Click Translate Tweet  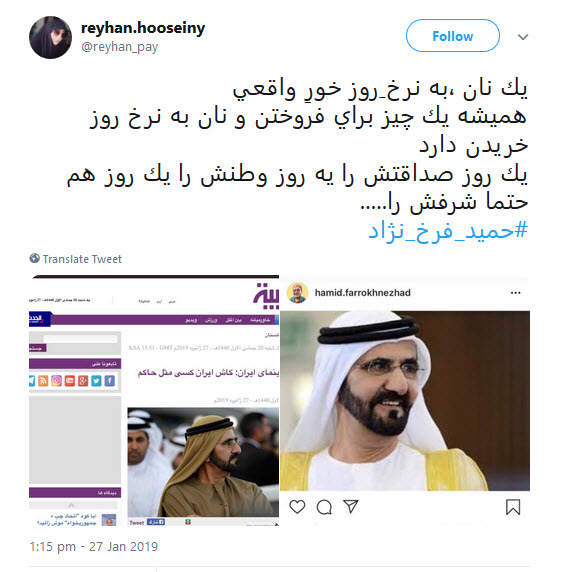(x=82, y=259)
